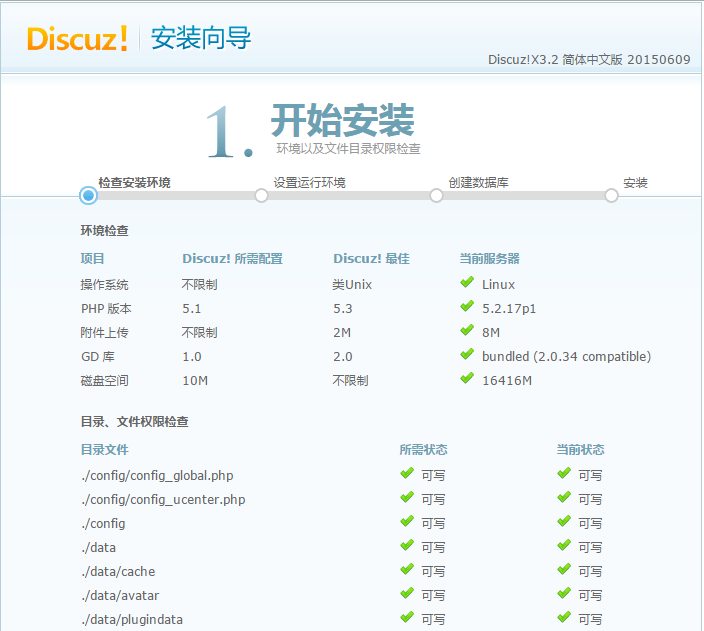Screen dimensions: 704x631
Task: Click the 创建数据库 step label
Action: (x=479, y=183)
